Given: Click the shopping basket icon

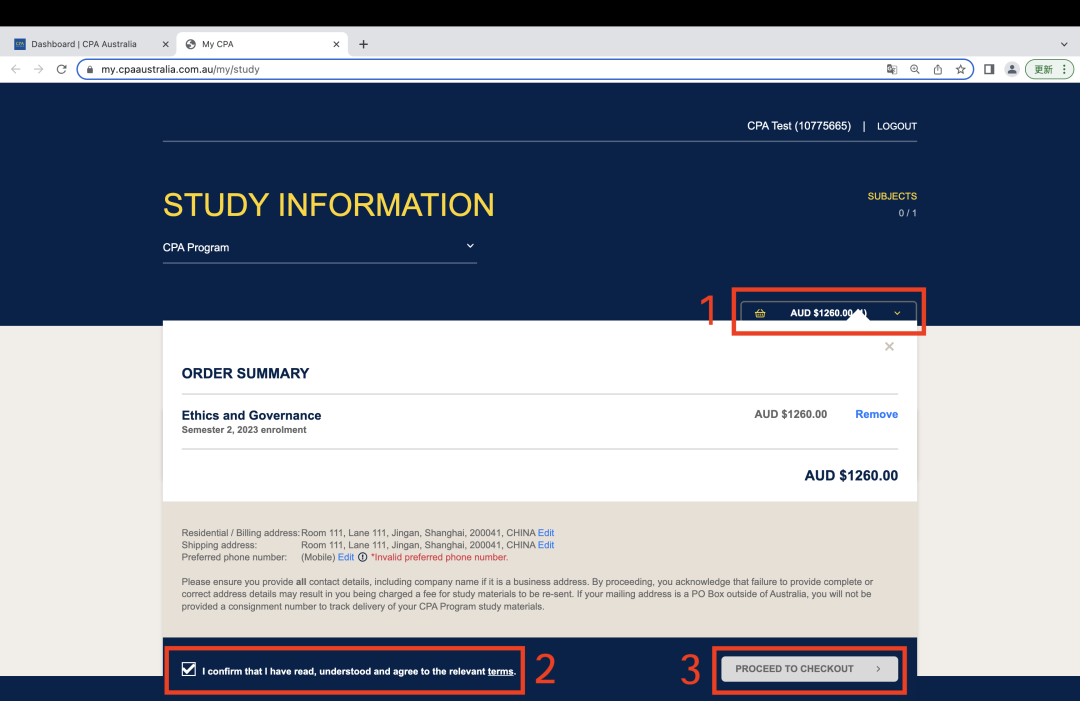Looking at the screenshot, I should [760, 313].
